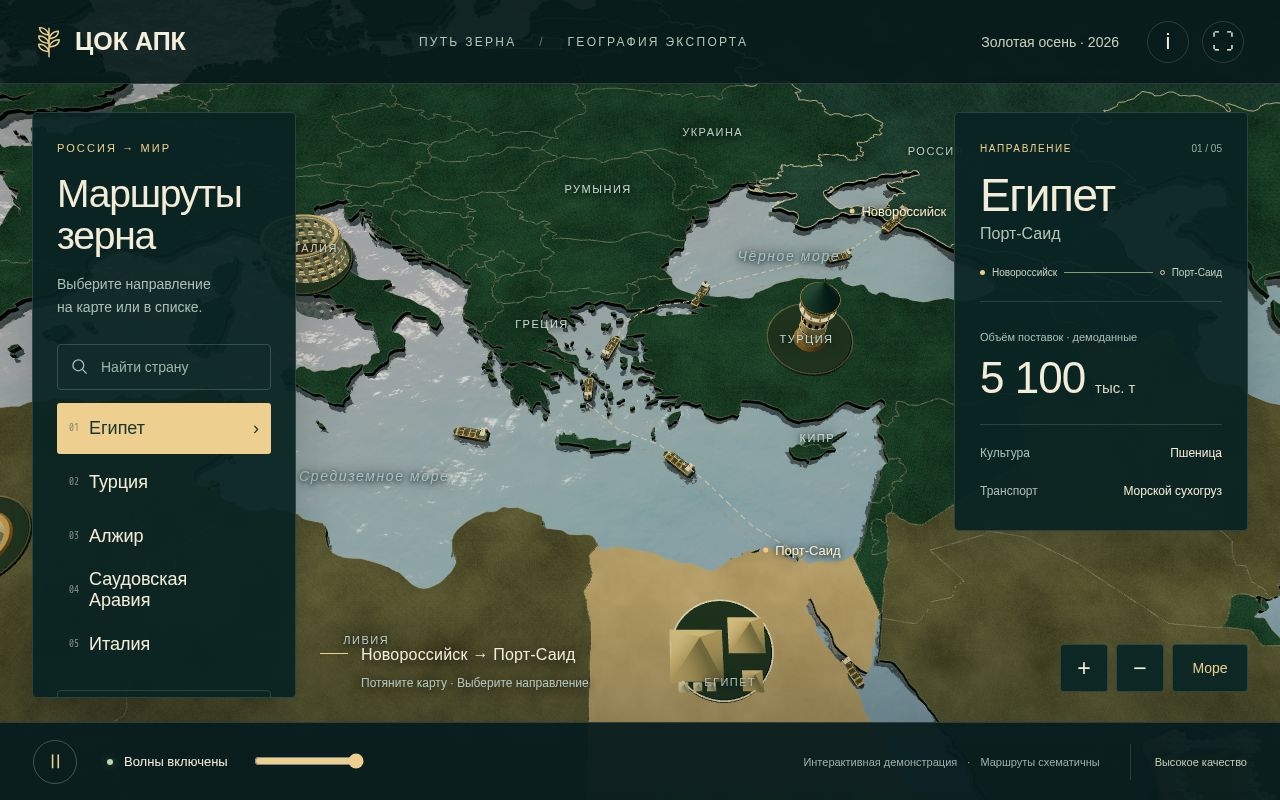This screenshot has width=1280, height=800.
Task: Select Египет in the country list
Action: coord(164,428)
